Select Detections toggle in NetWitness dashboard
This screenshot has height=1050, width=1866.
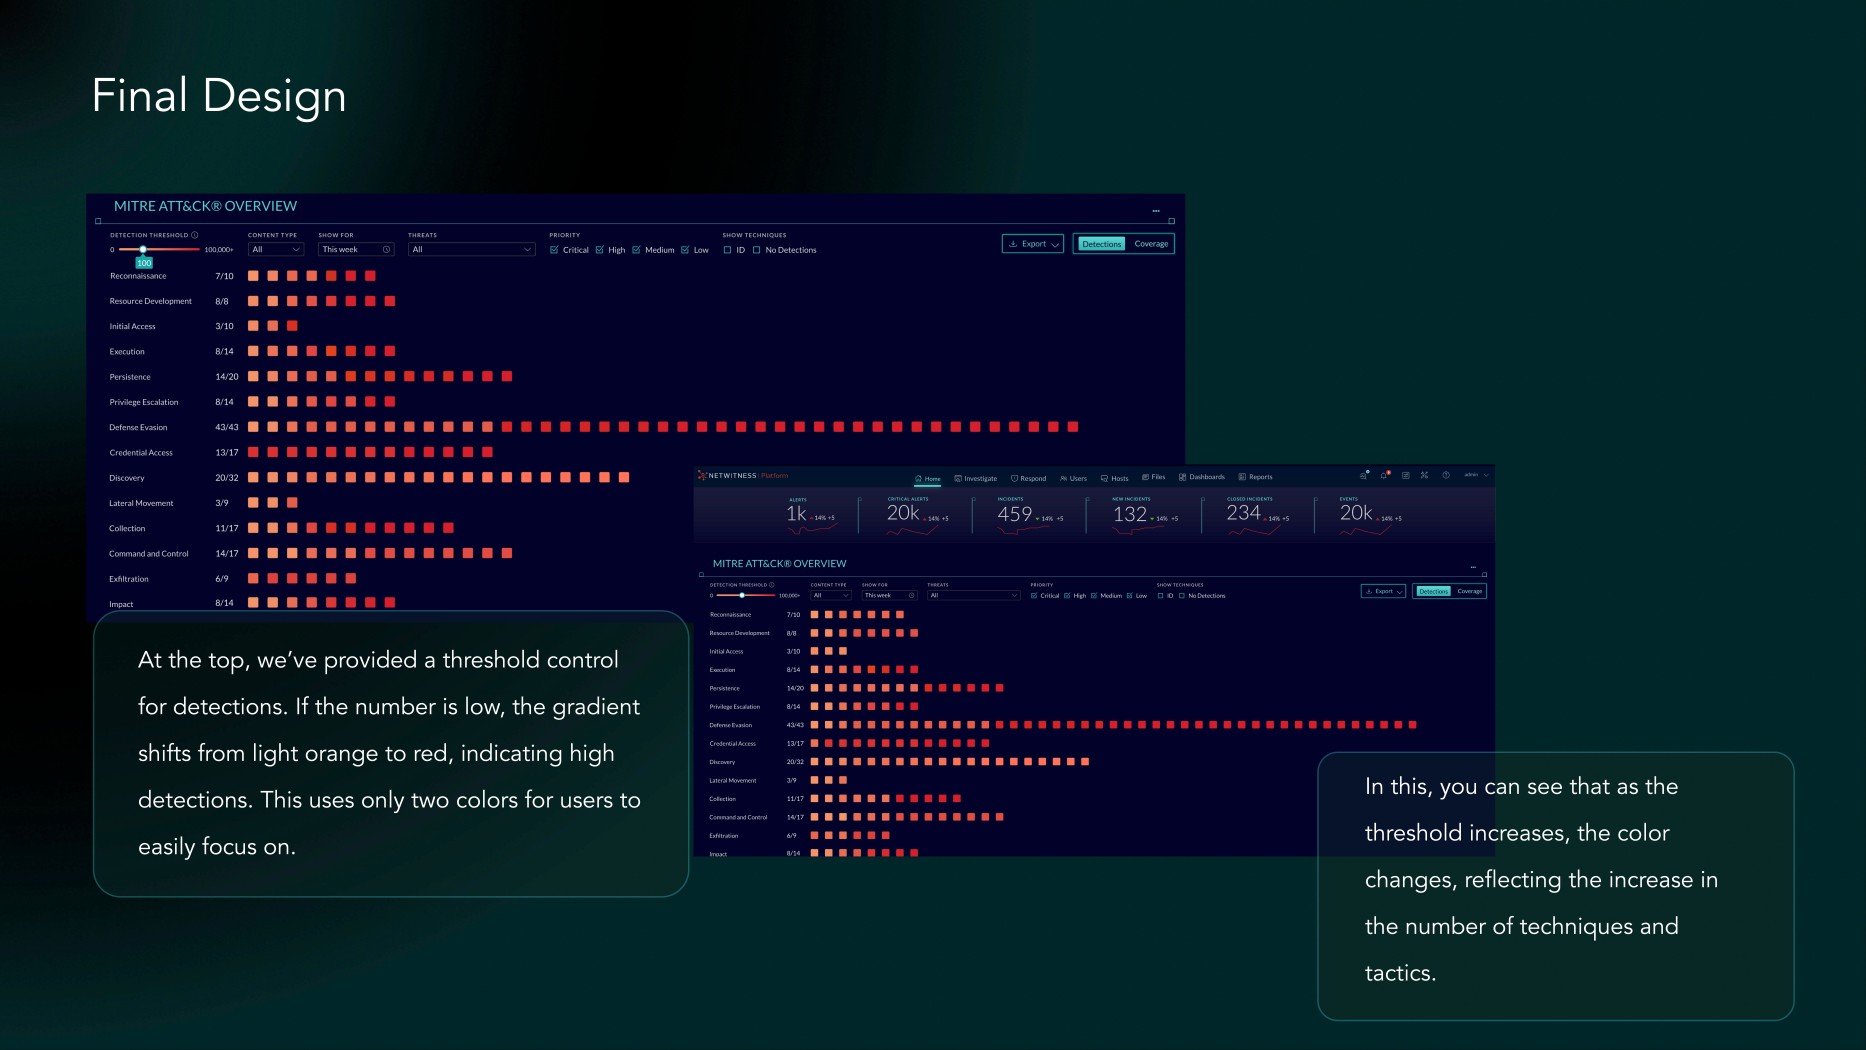[x=1433, y=591]
